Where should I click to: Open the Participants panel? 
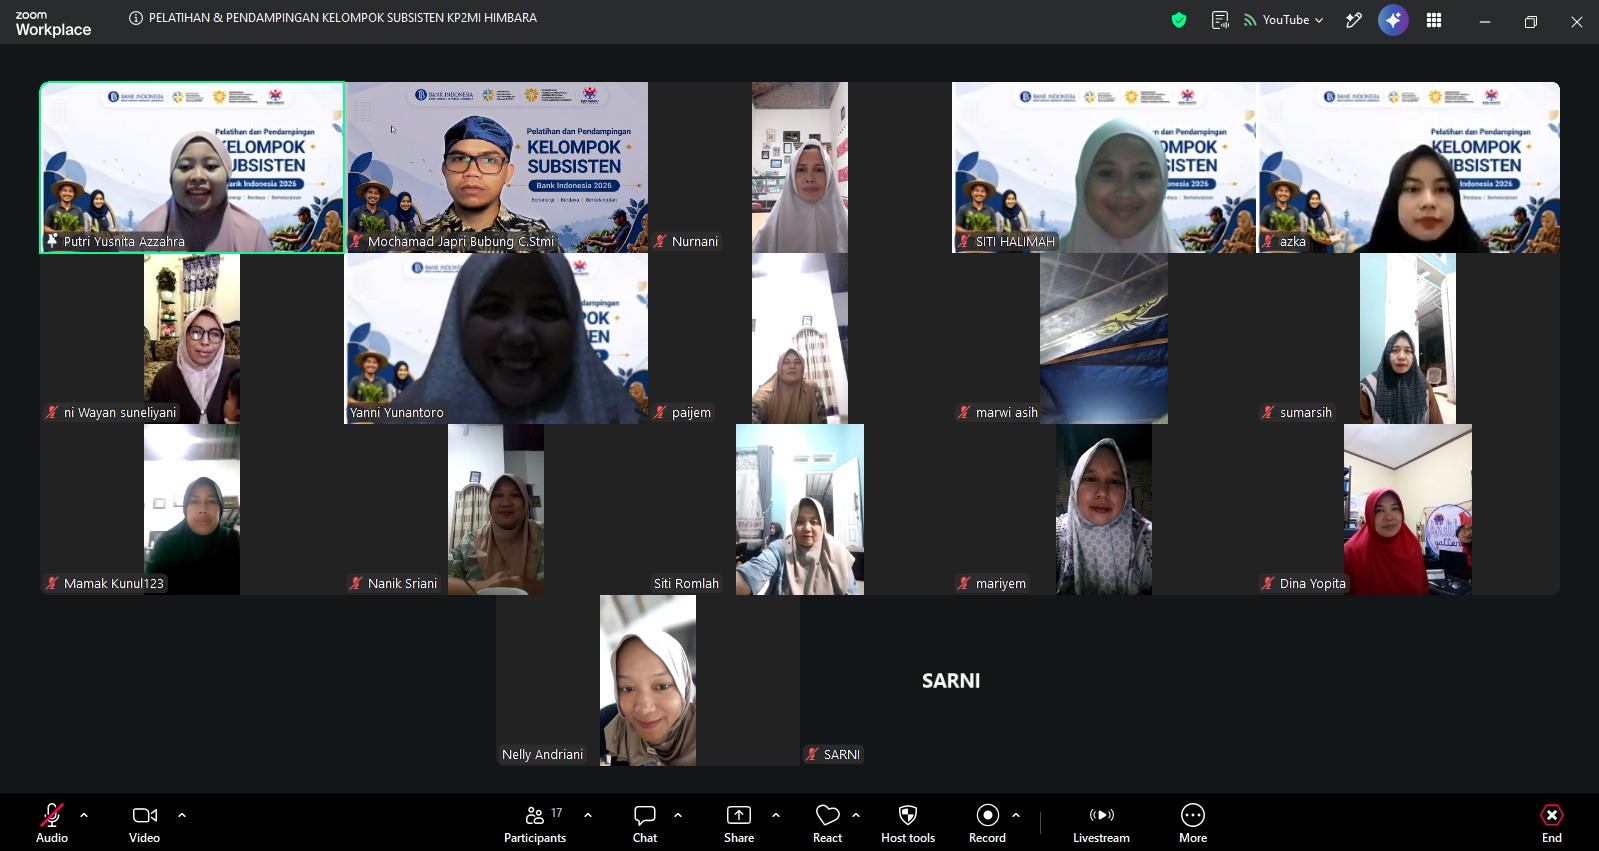click(x=535, y=824)
